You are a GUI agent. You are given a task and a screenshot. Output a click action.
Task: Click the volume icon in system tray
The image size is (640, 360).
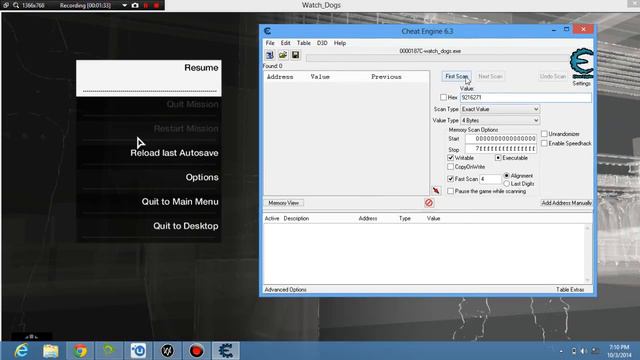click(x=584, y=351)
